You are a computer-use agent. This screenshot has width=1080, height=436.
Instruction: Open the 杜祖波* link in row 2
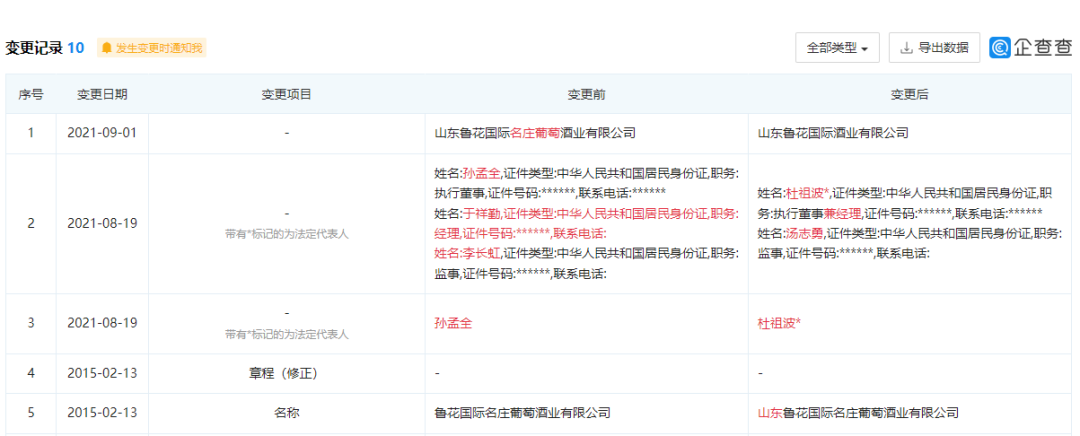tap(808, 192)
